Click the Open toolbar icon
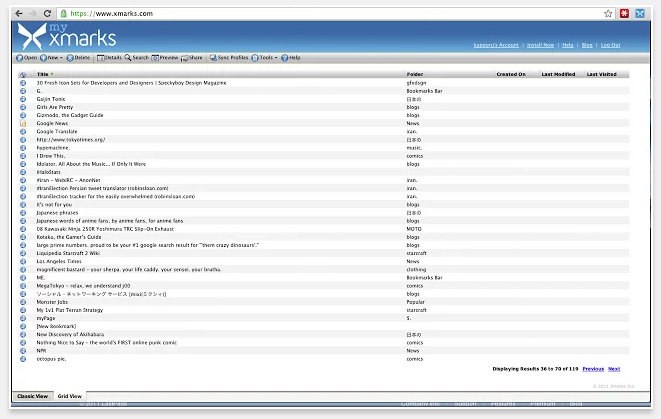The height and width of the screenshot is (419, 661). point(20,58)
